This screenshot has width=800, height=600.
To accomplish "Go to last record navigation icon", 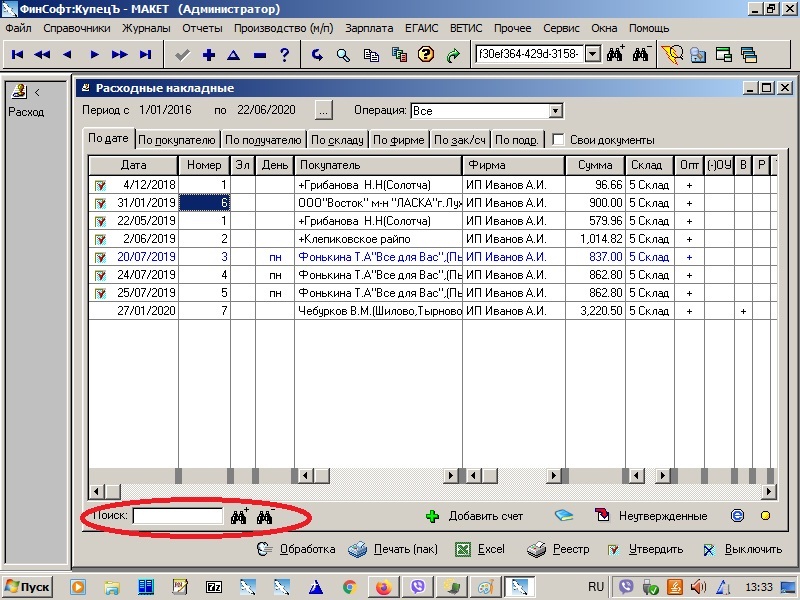I will pyautogui.click(x=145, y=55).
